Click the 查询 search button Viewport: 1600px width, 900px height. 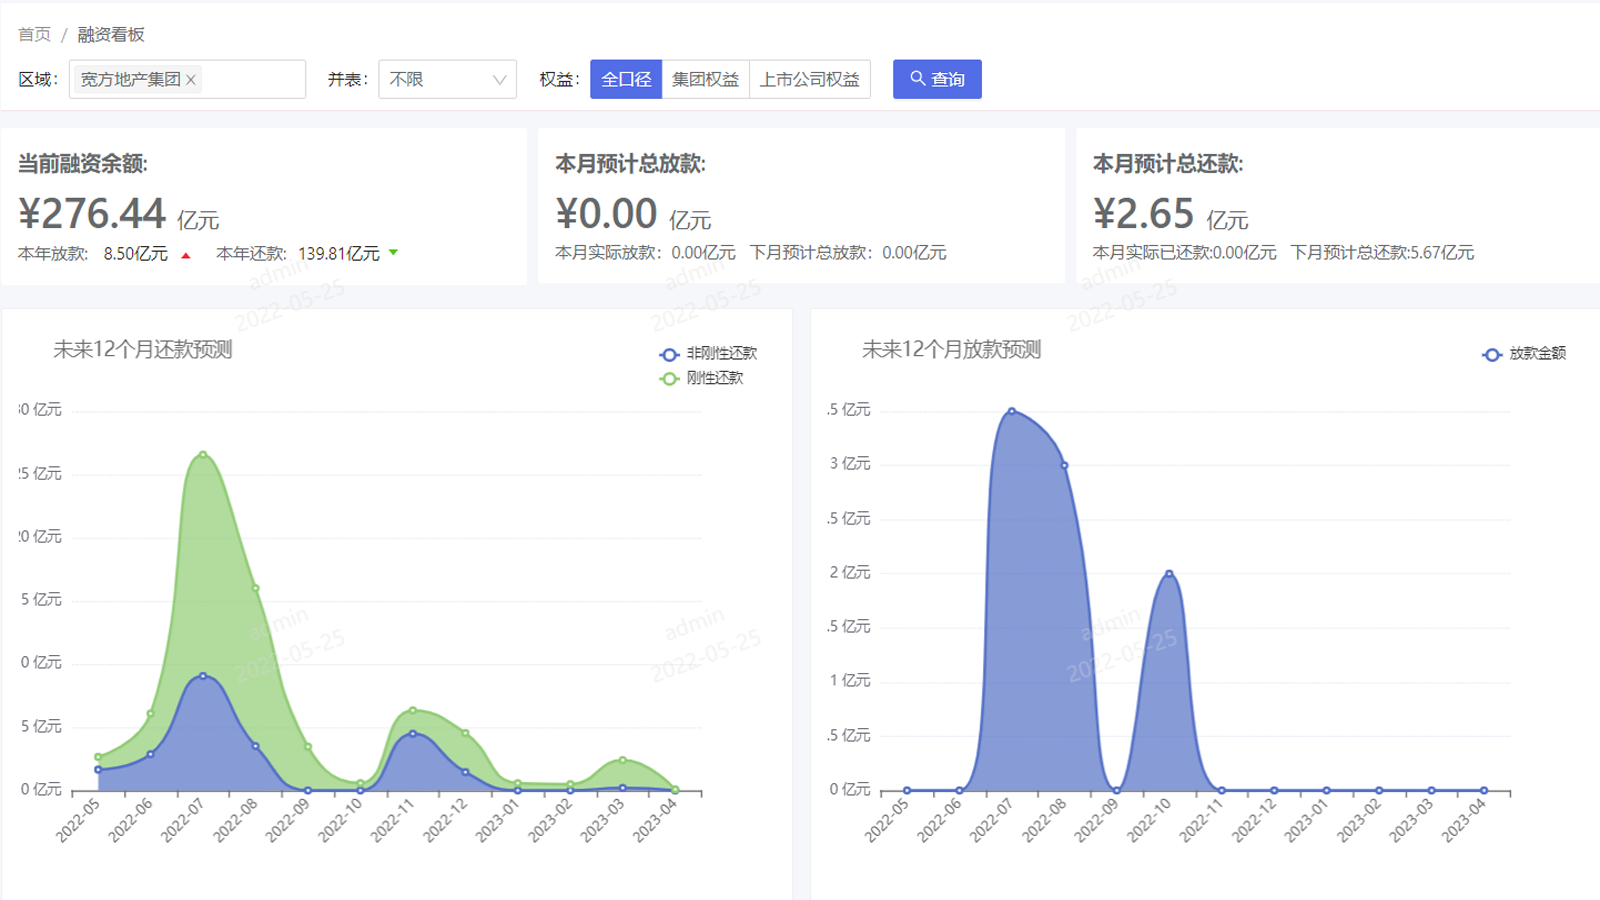[x=937, y=79]
